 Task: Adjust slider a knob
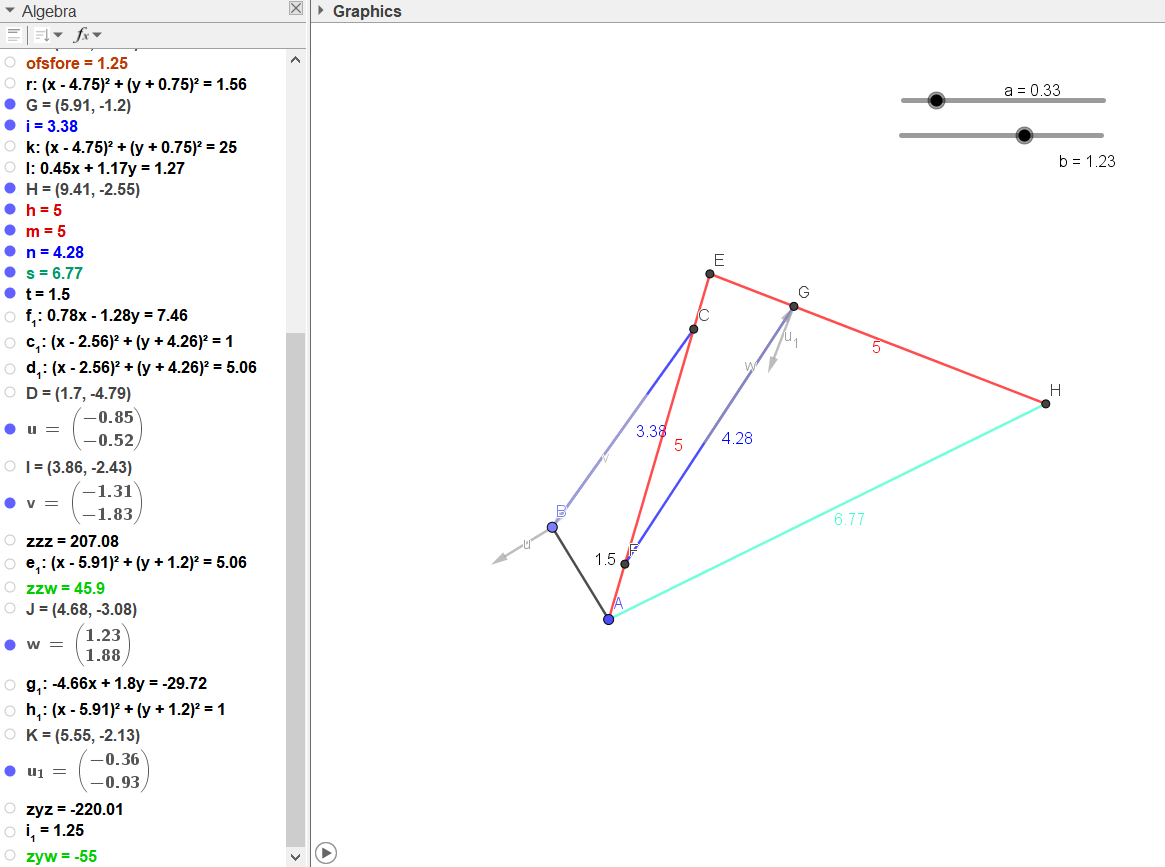pyautogui.click(x=936, y=100)
